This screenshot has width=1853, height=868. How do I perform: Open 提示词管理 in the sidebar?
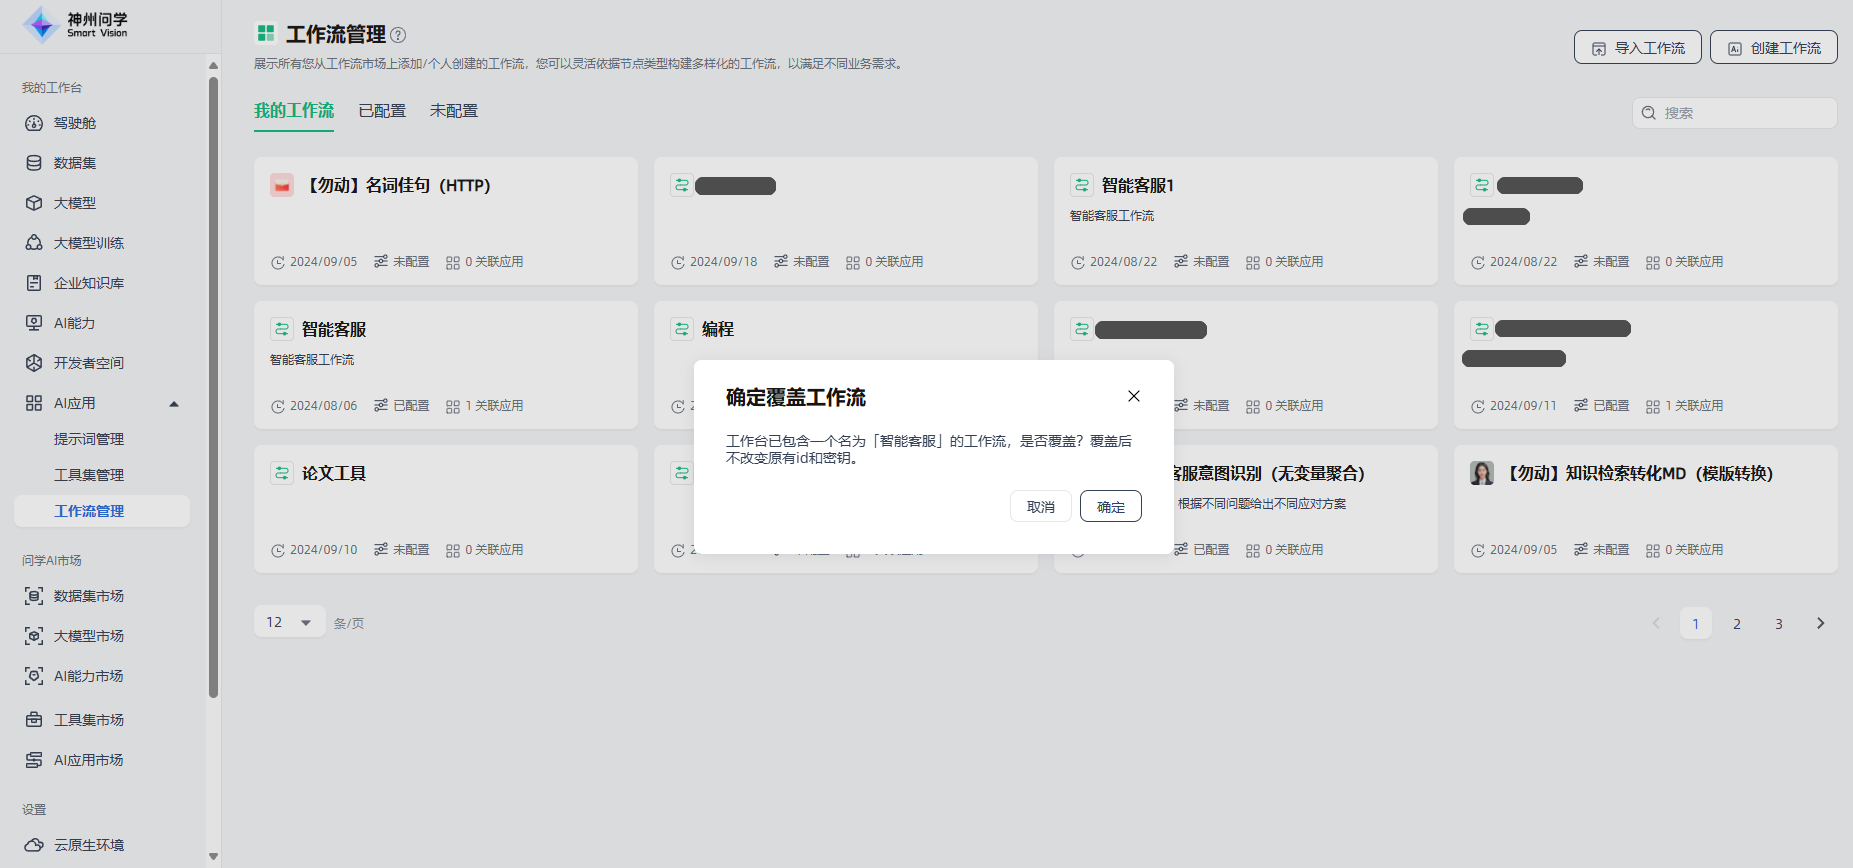click(x=89, y=439)
